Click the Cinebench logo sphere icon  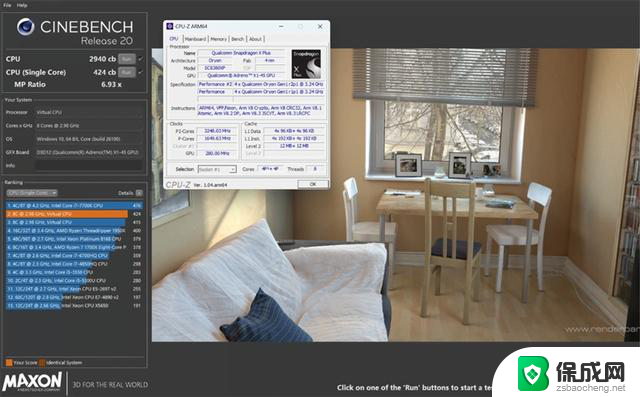[x=26, y=27]
